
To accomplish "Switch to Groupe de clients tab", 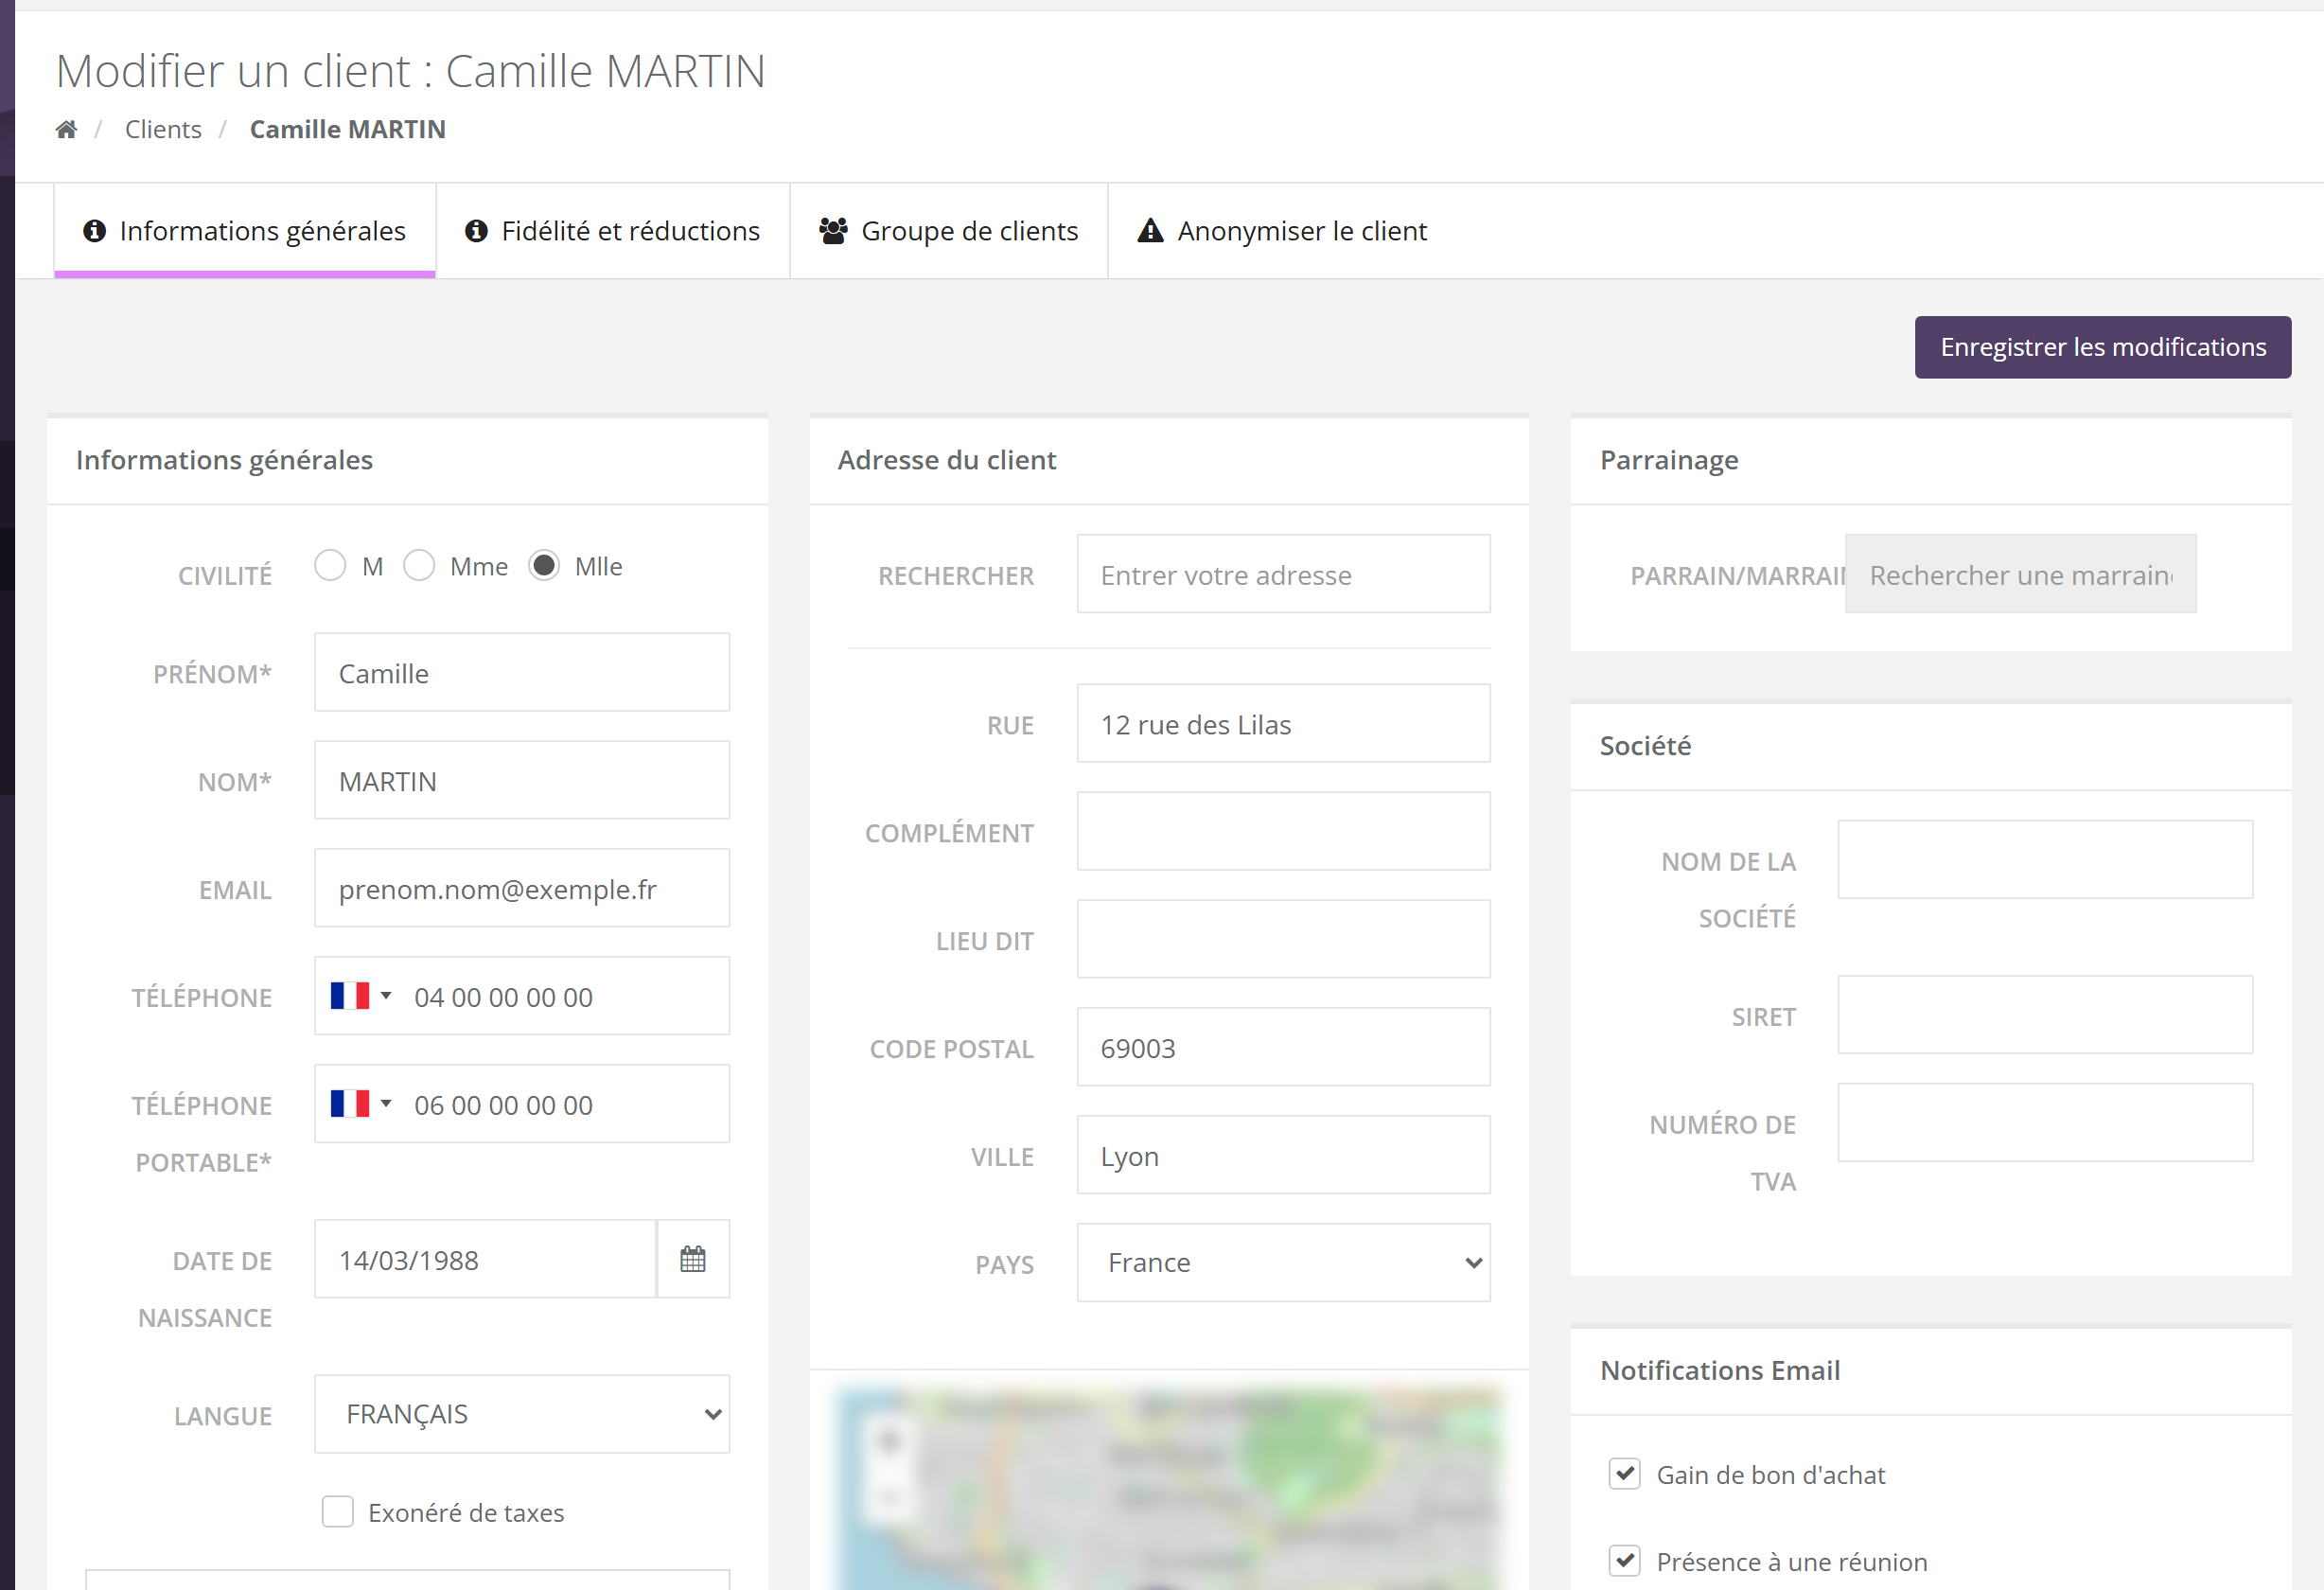I will (949, 231).
